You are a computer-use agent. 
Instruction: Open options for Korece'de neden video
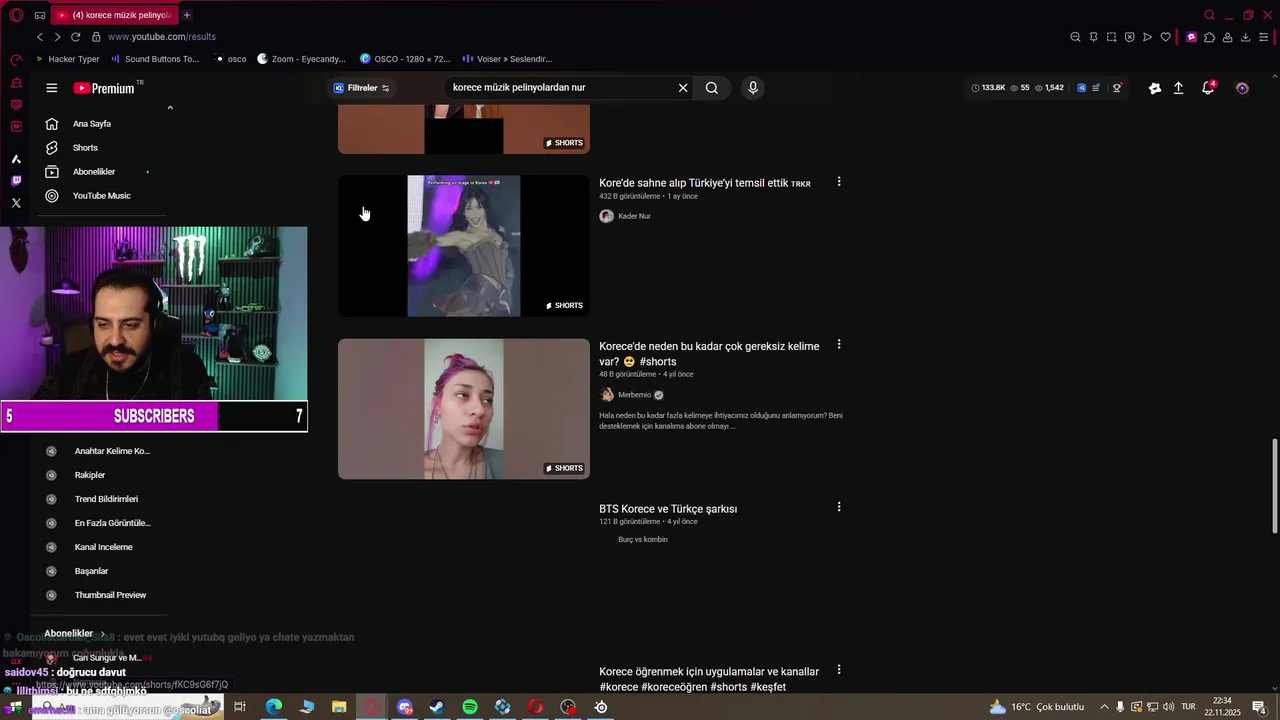click(839, 345)
